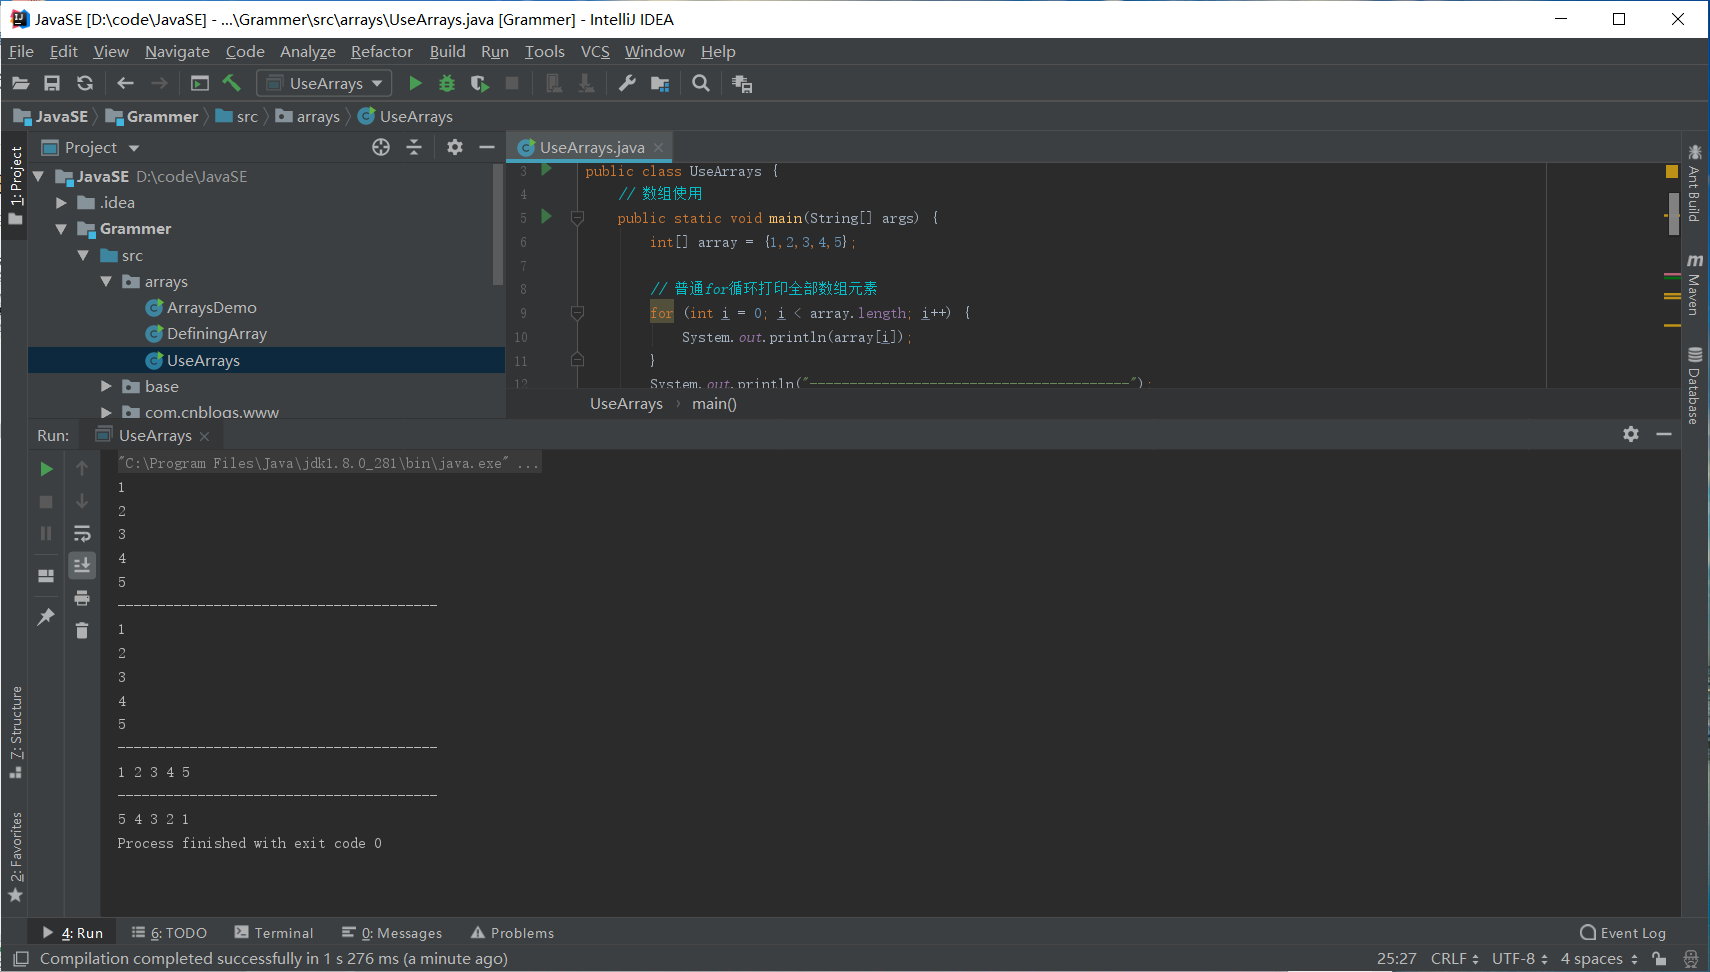This screenshot has height=972, width=1710.
Task: Expand the base folder in project tree
Action: click(106, 386)
